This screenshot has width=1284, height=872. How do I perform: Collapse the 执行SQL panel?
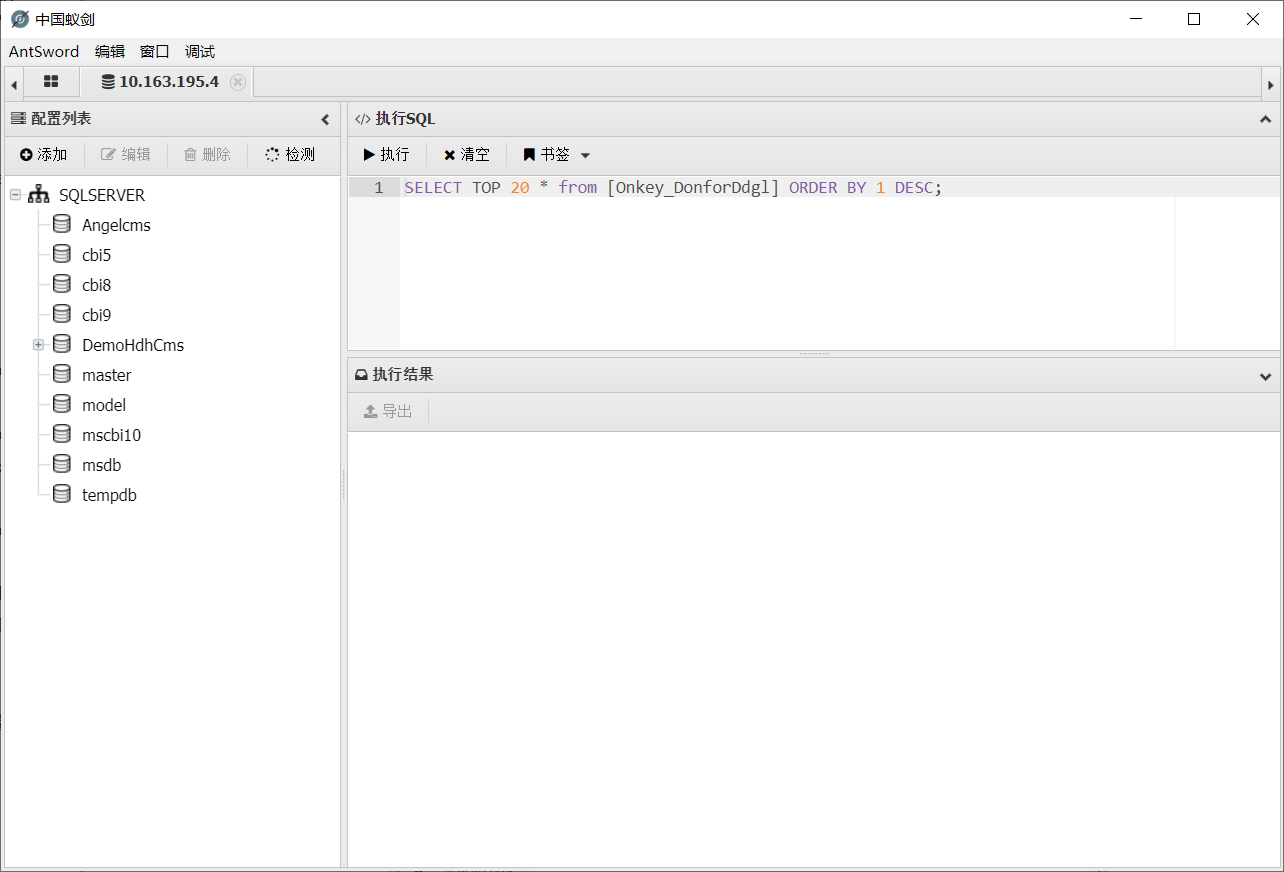pyautogui.click(x=1265, y=119)
